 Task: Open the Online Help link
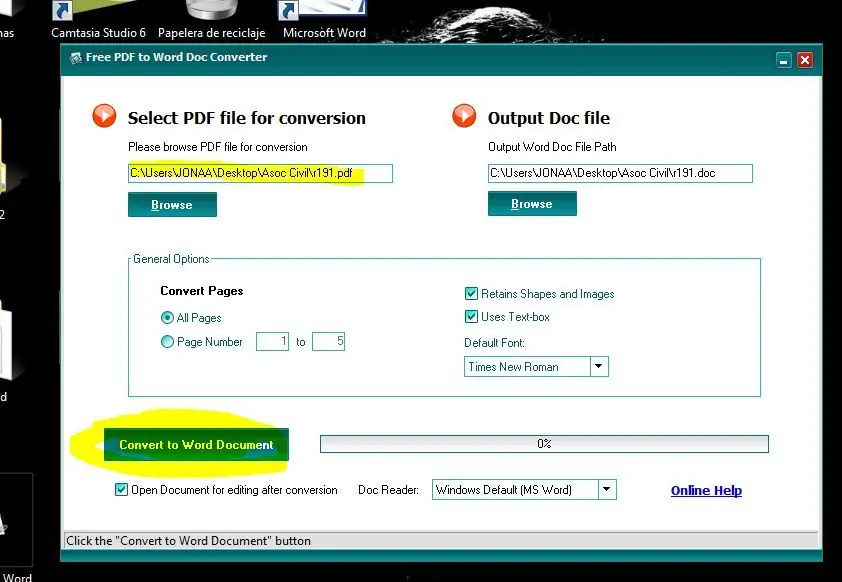[706, 490]
